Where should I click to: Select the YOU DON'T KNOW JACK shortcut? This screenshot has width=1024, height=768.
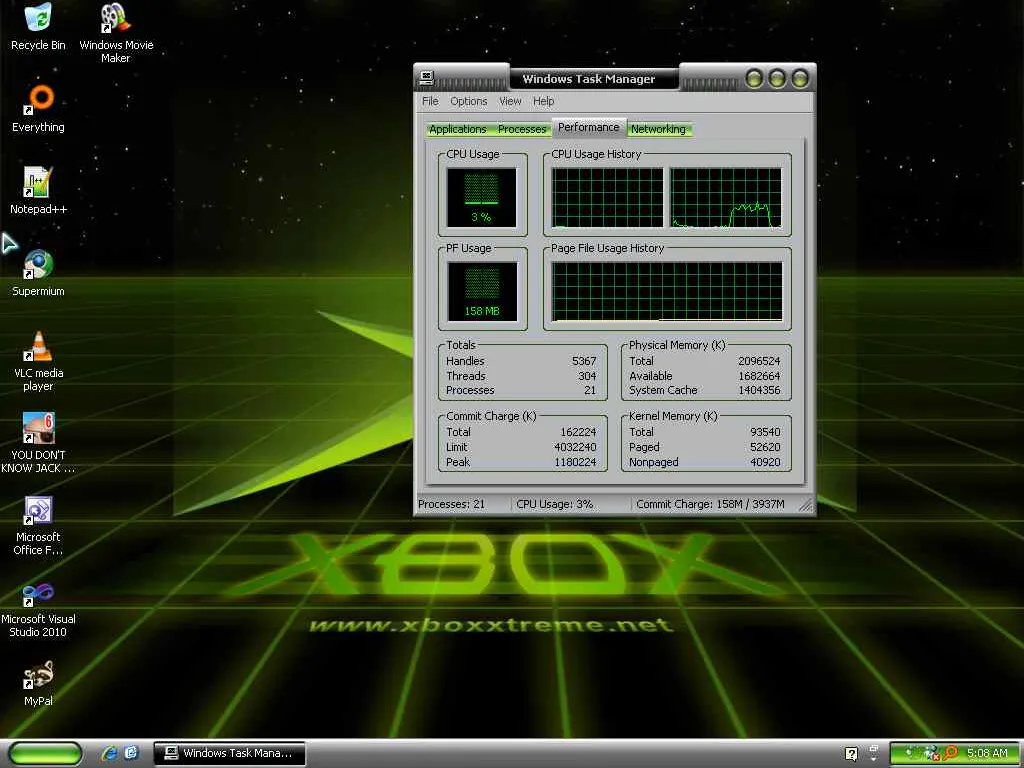point(39,443)
